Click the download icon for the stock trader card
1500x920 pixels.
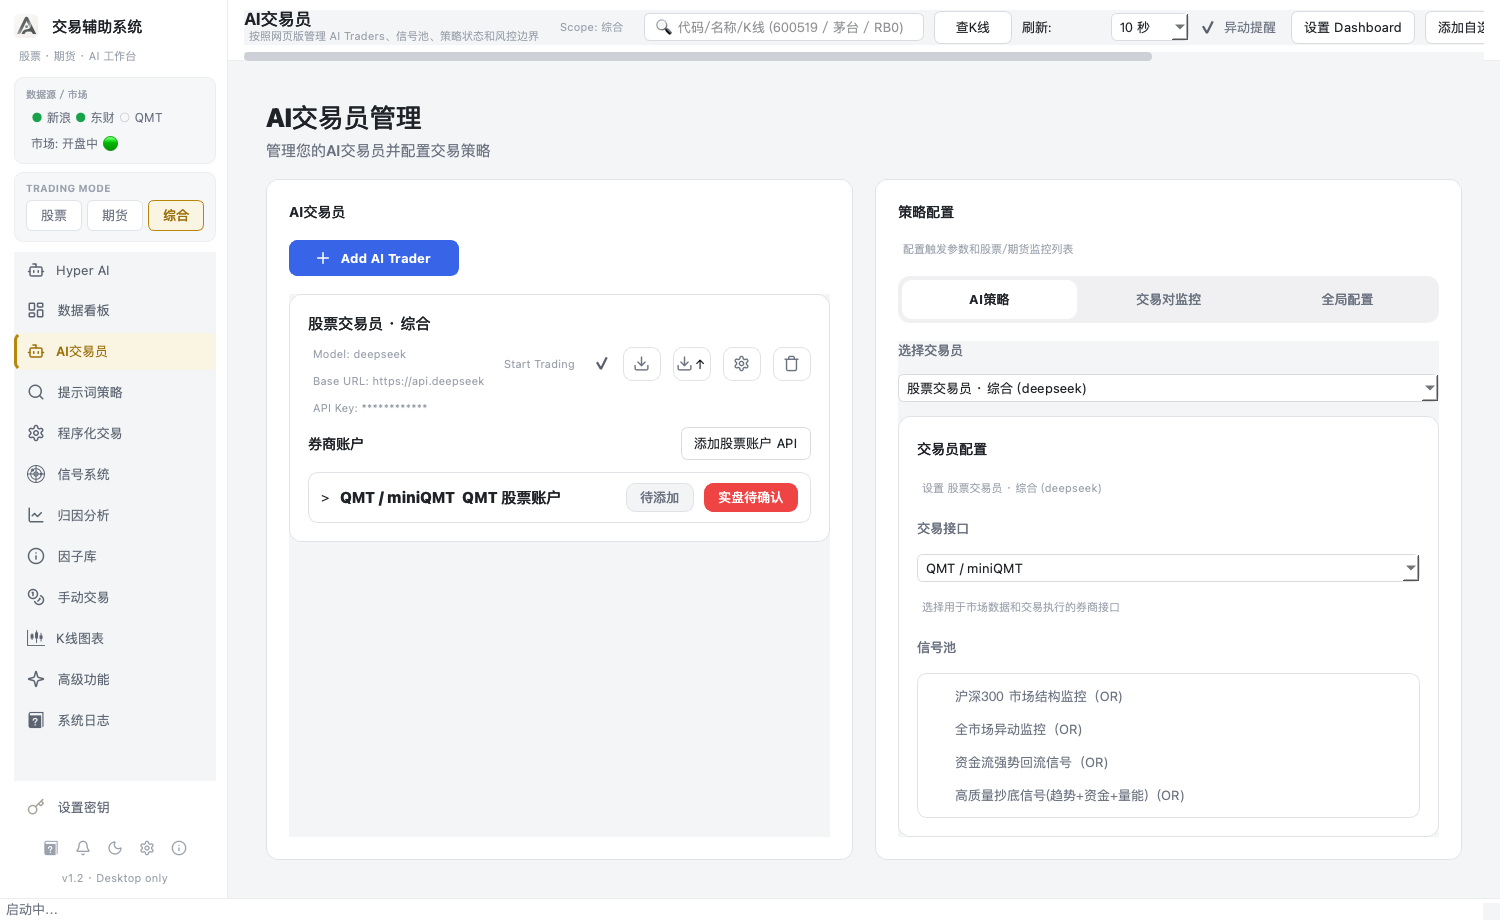pyautogui.click(x=642, y=364)
